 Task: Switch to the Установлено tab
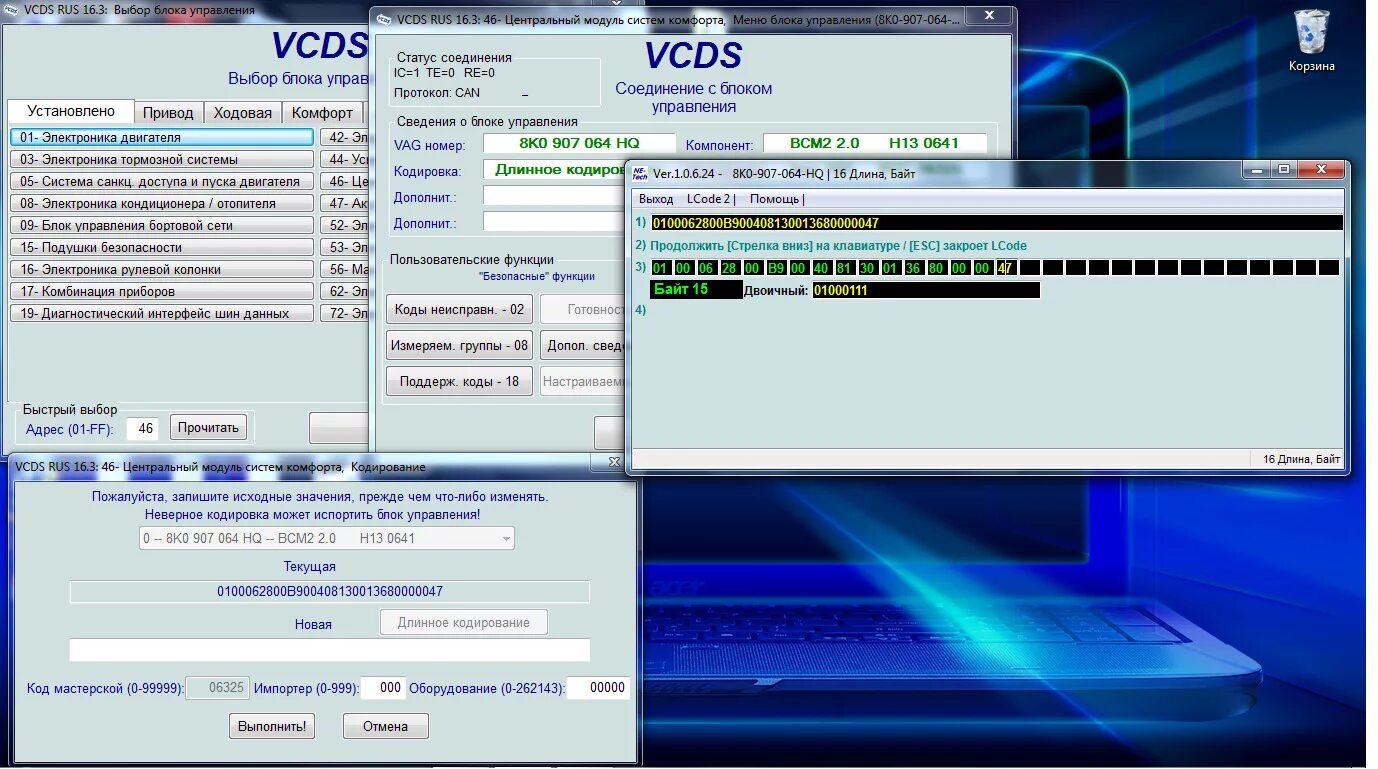71,111
